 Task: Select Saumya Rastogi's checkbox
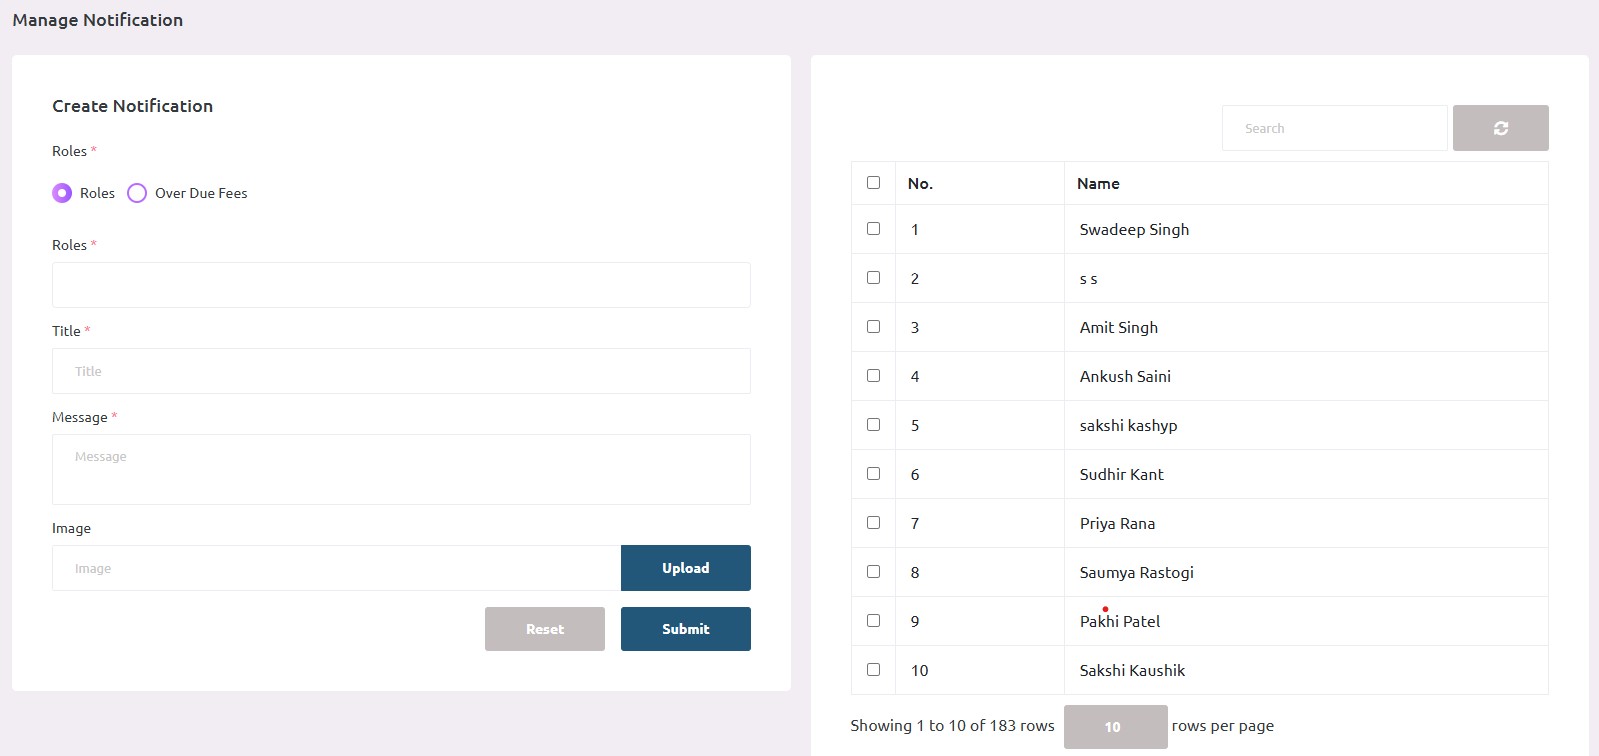873,572
